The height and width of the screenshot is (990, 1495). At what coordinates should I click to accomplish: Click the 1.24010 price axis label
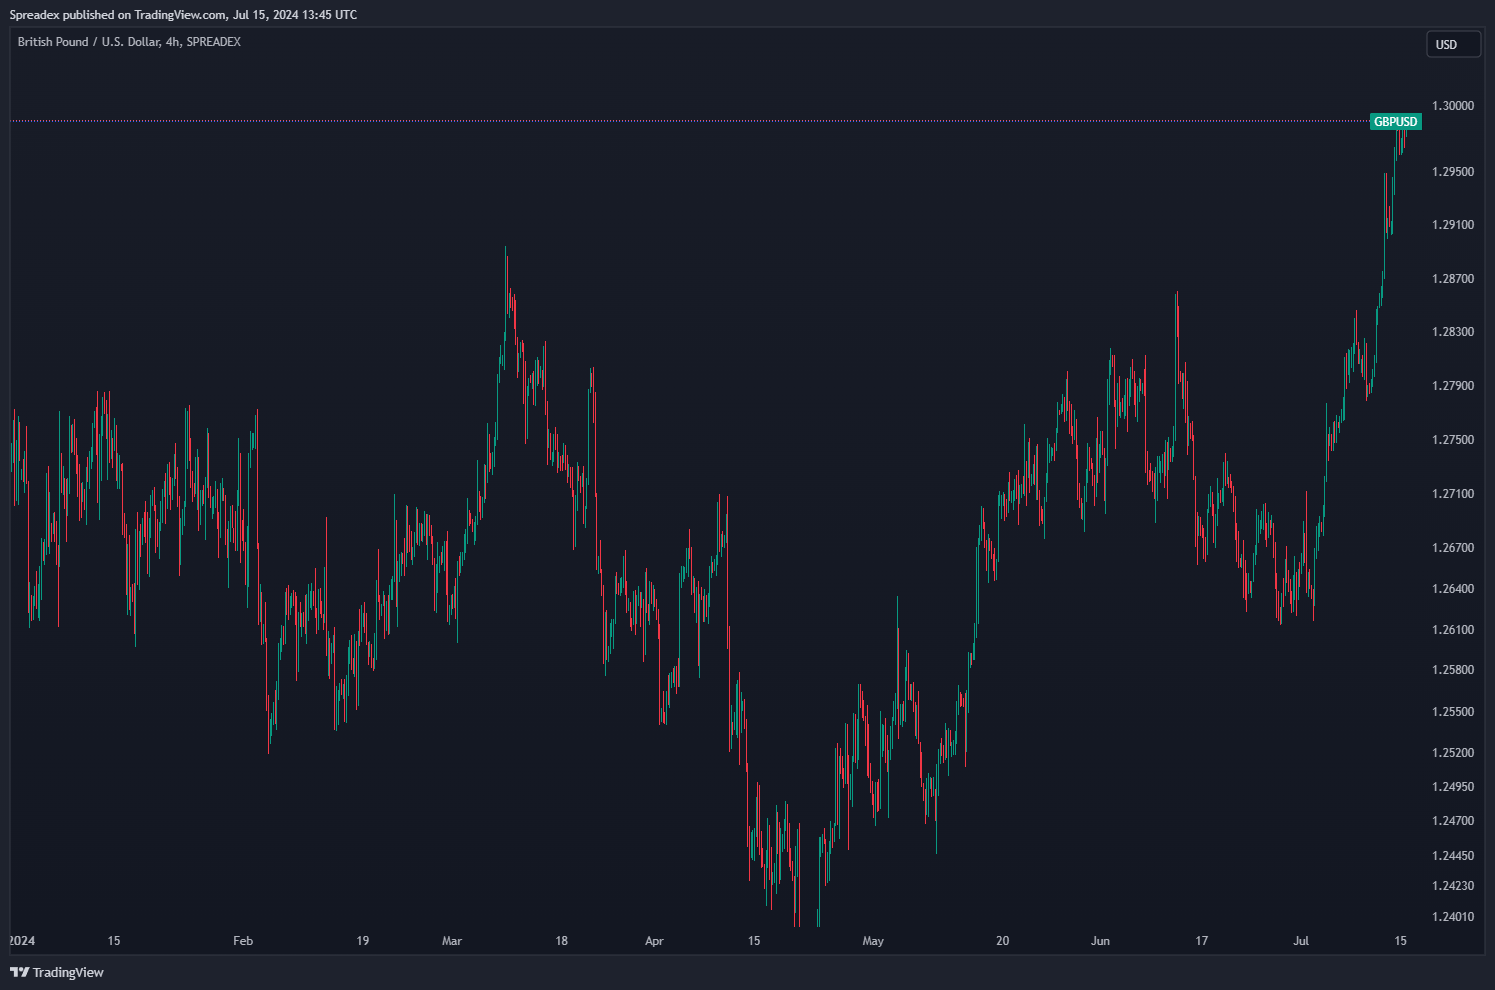coord(1453,917)
